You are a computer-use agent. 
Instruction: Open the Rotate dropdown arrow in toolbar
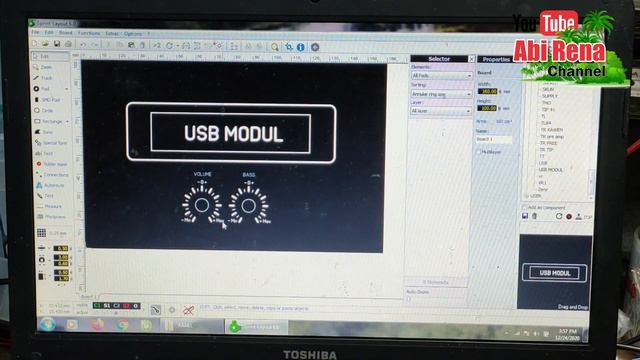[x=178, y=46]
